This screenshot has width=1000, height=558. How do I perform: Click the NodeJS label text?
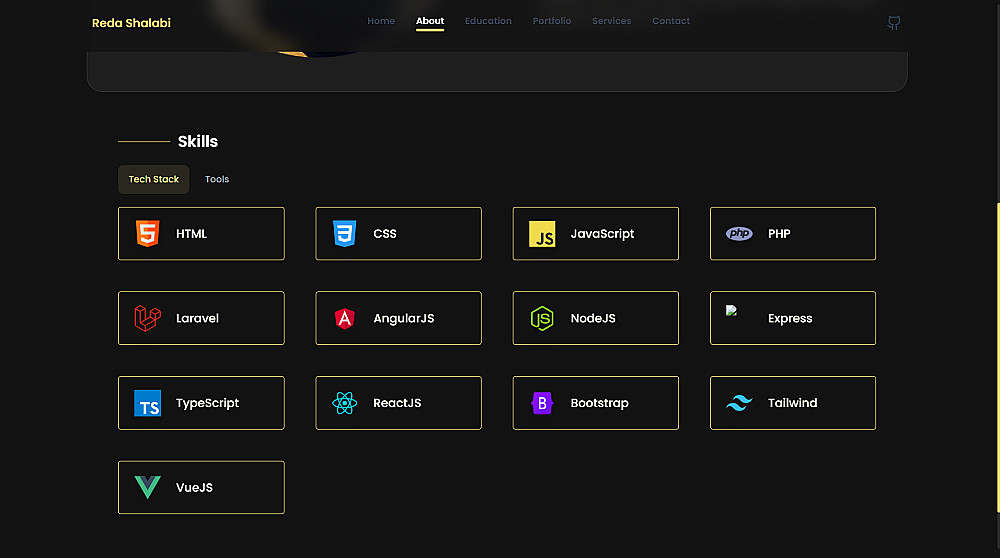coord(593,318)
